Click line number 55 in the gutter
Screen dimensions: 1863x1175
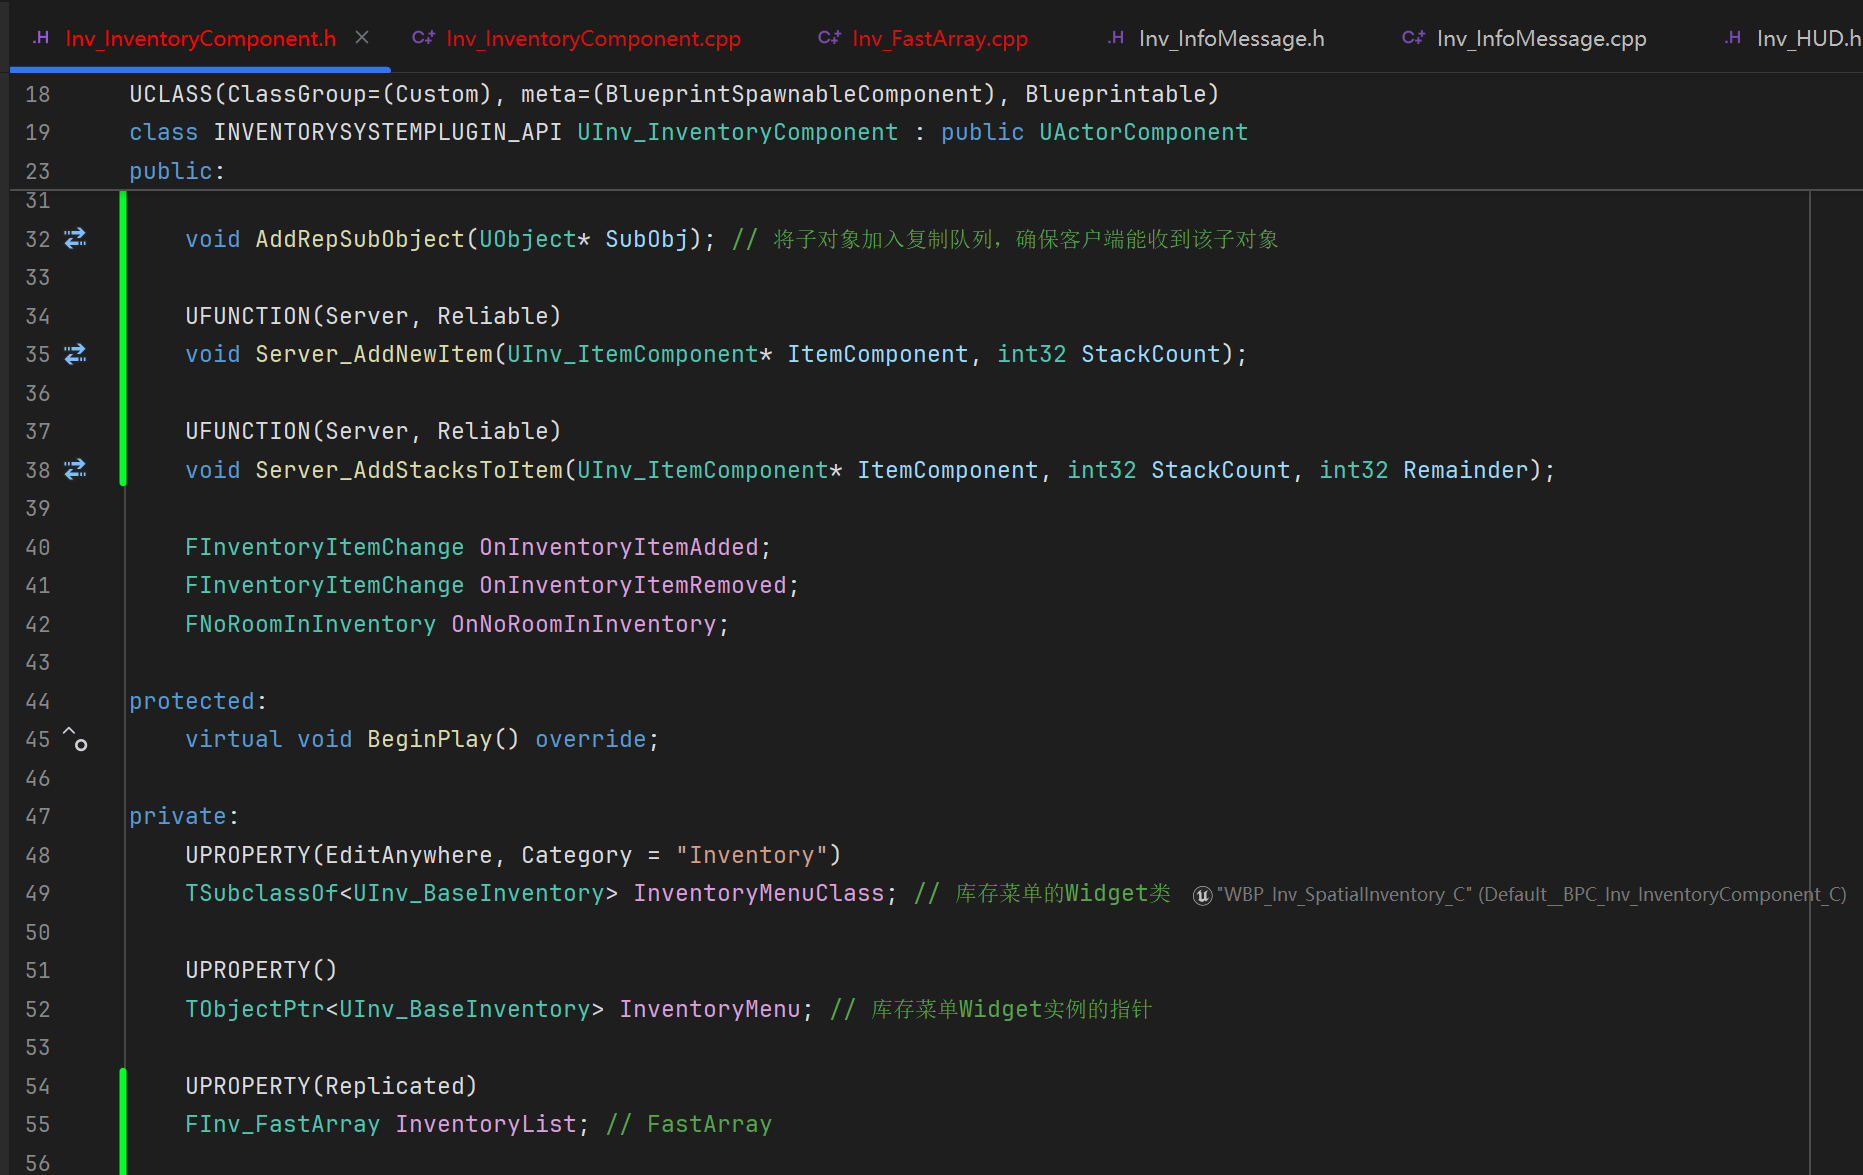point(38,1124)
